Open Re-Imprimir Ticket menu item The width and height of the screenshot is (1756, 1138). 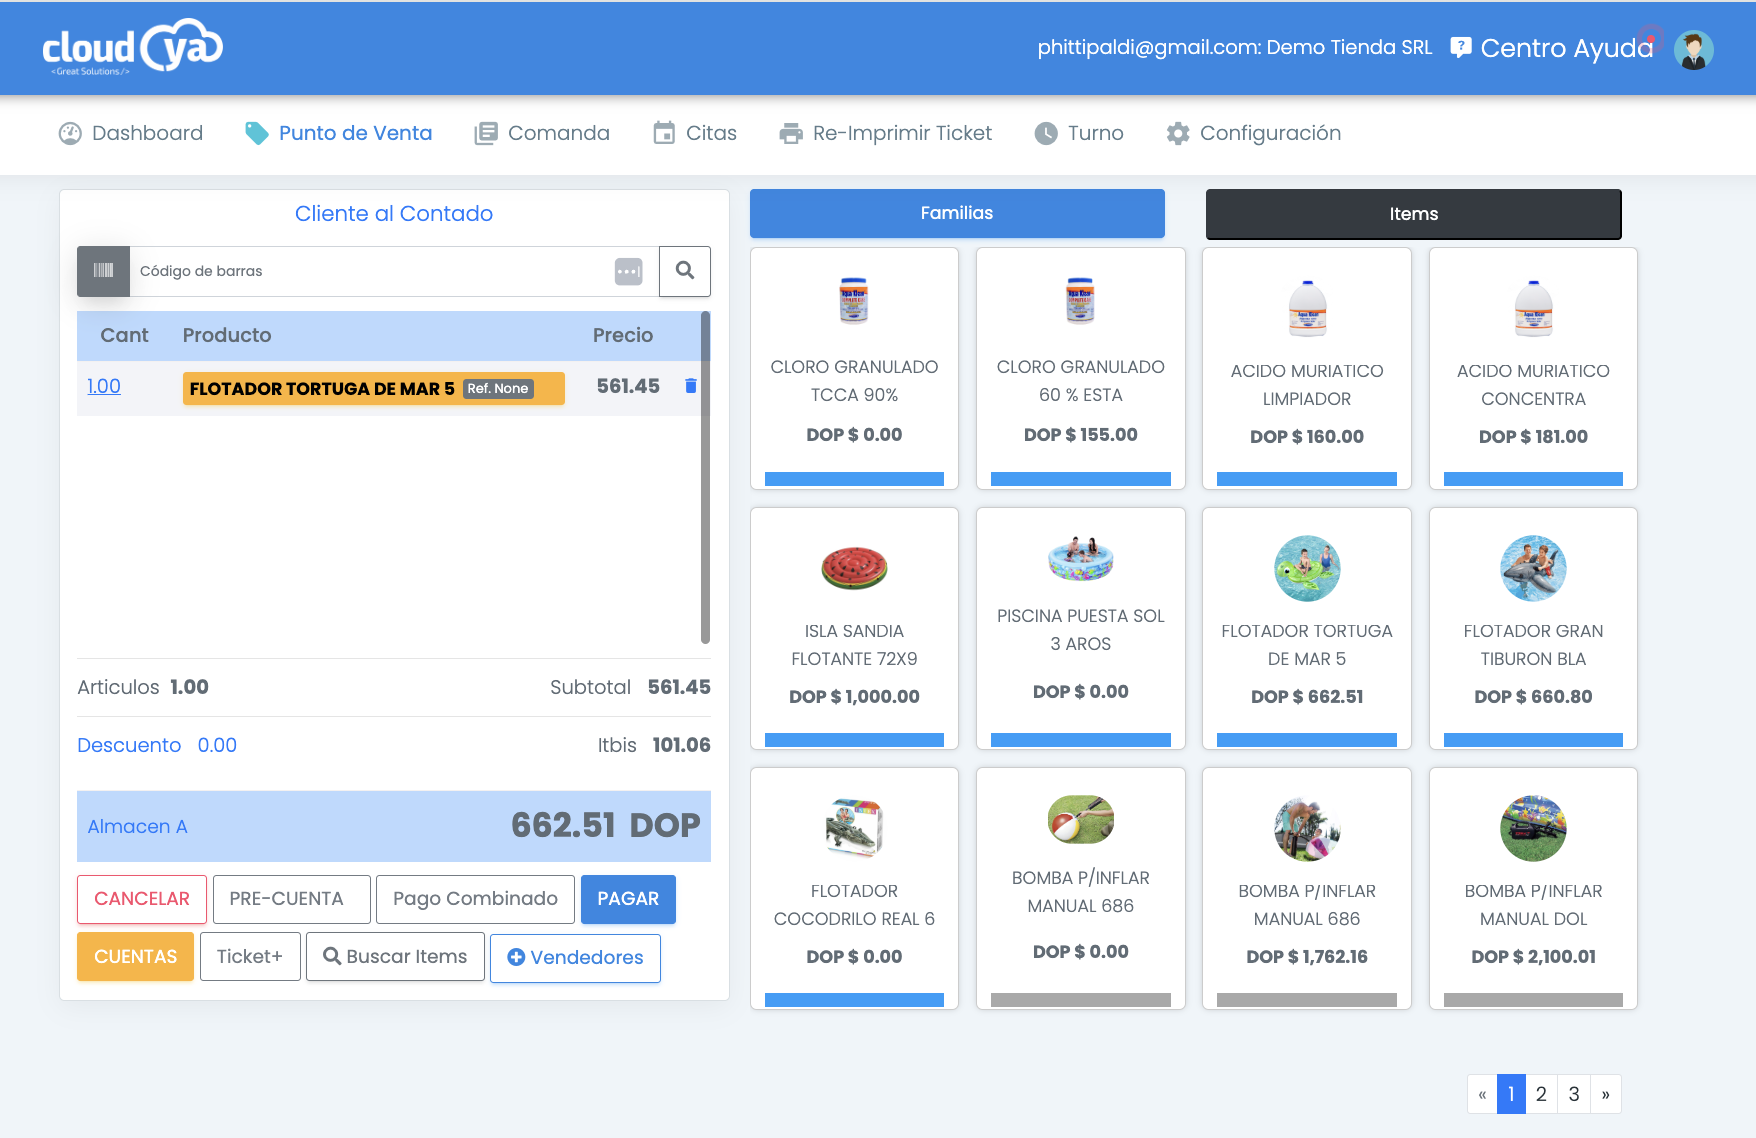pyautogui.click(x=886, y=133)
